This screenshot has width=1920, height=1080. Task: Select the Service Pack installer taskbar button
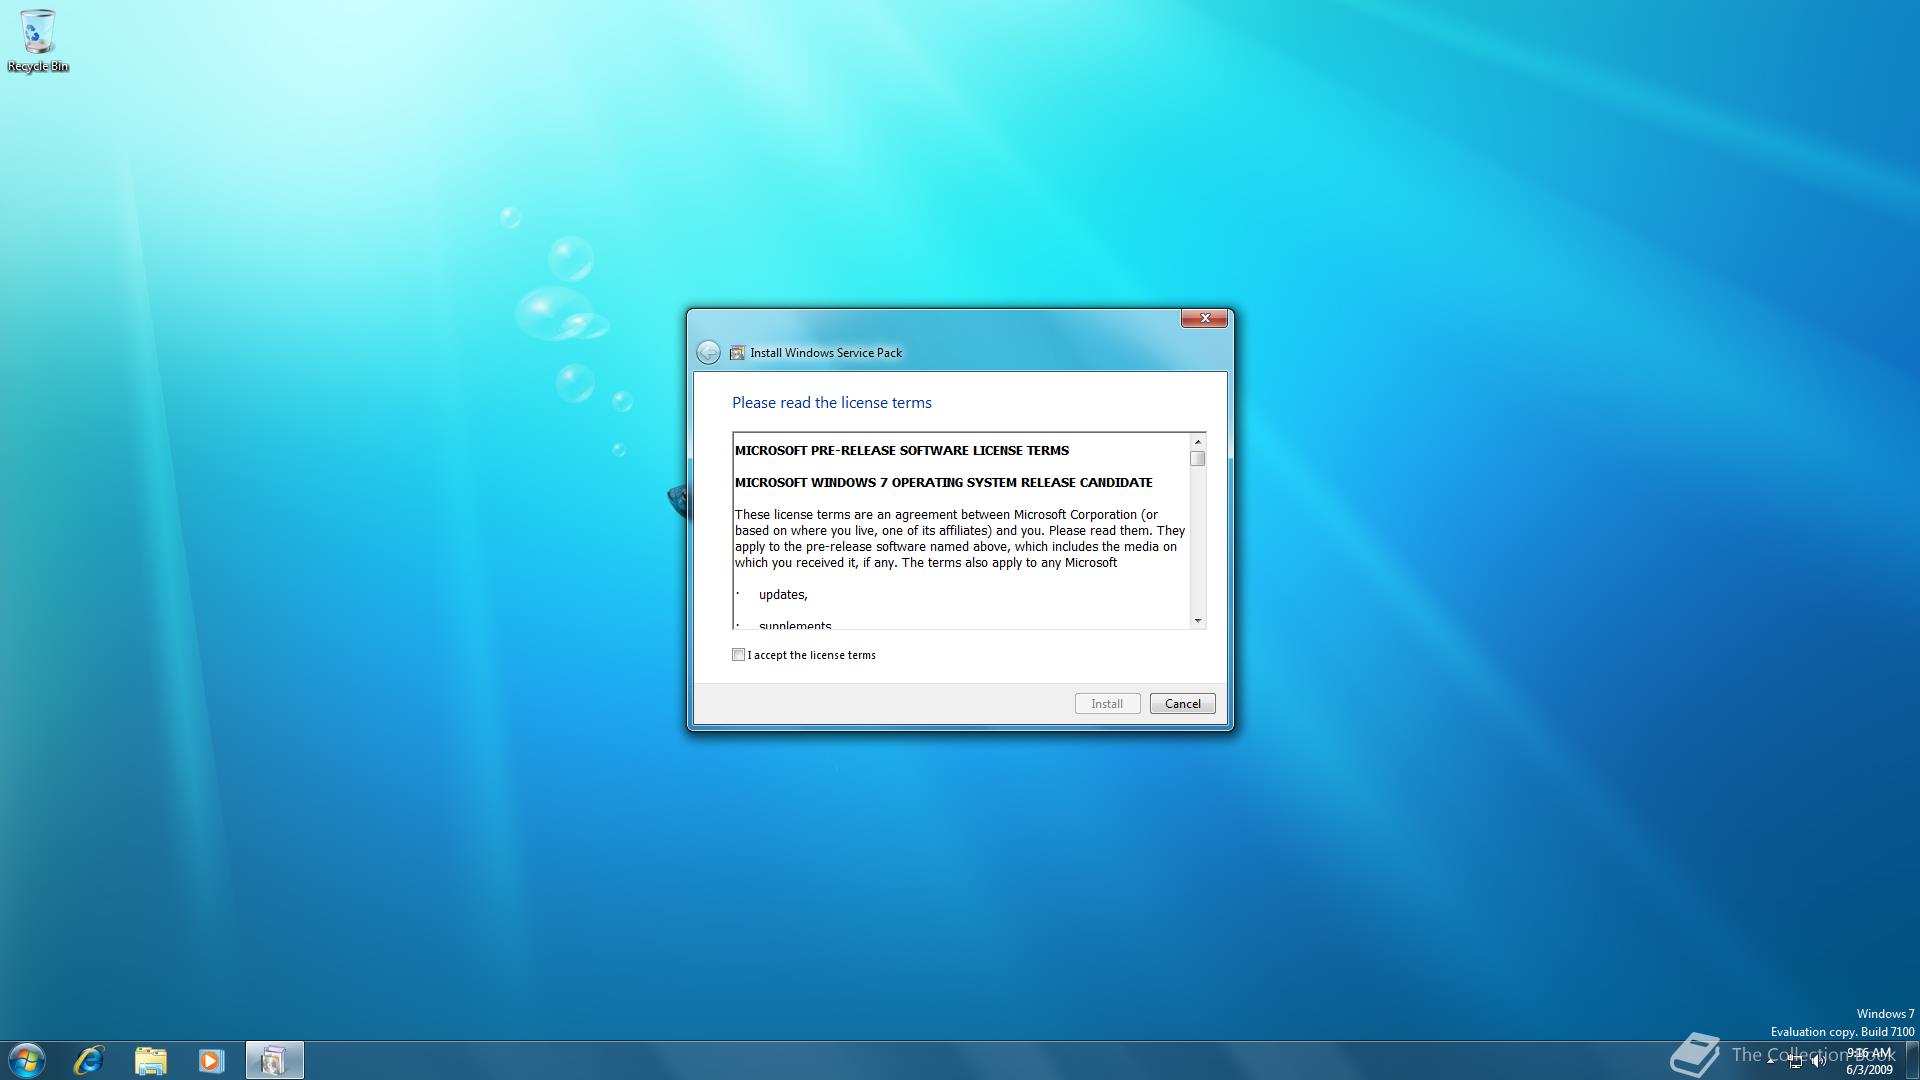274,1060
